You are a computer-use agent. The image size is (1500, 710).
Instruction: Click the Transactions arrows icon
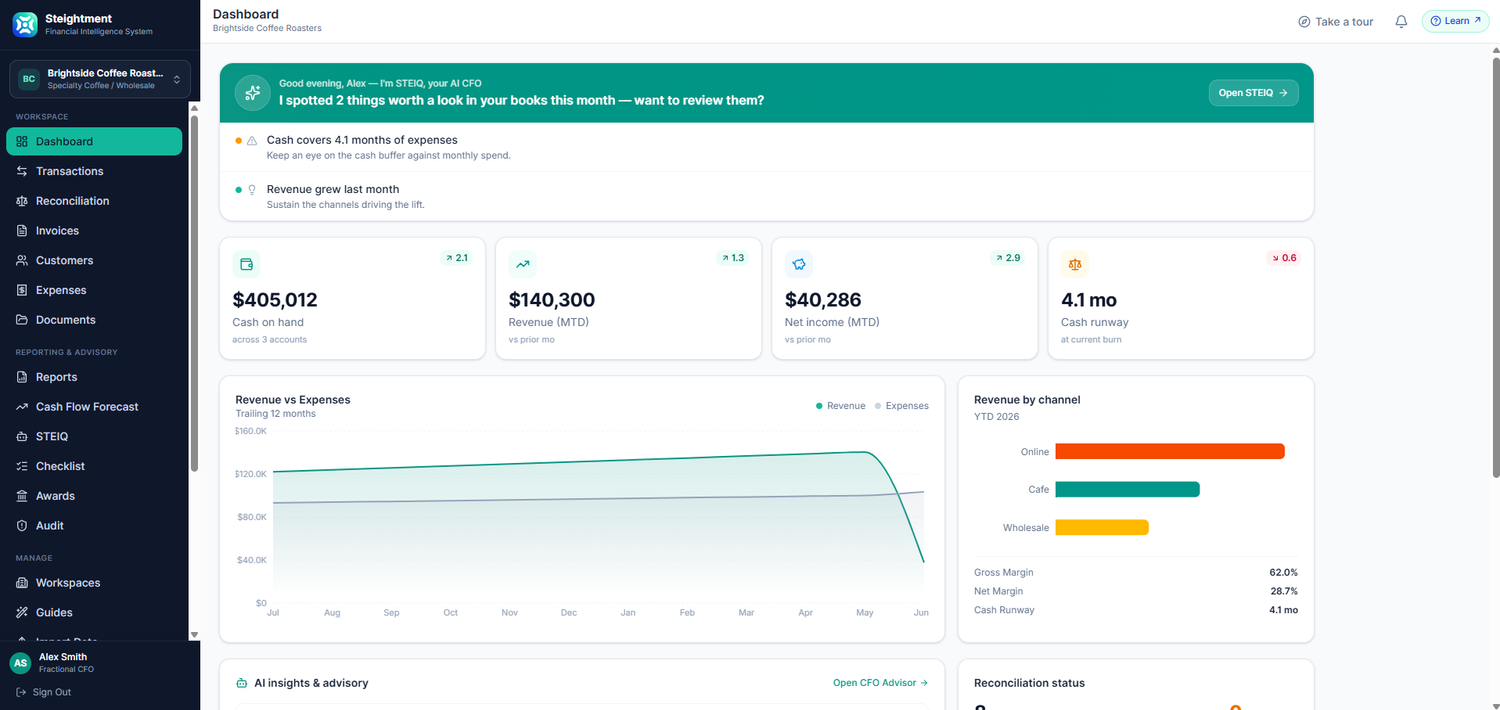pyautogui.click(x=22, y=171)
